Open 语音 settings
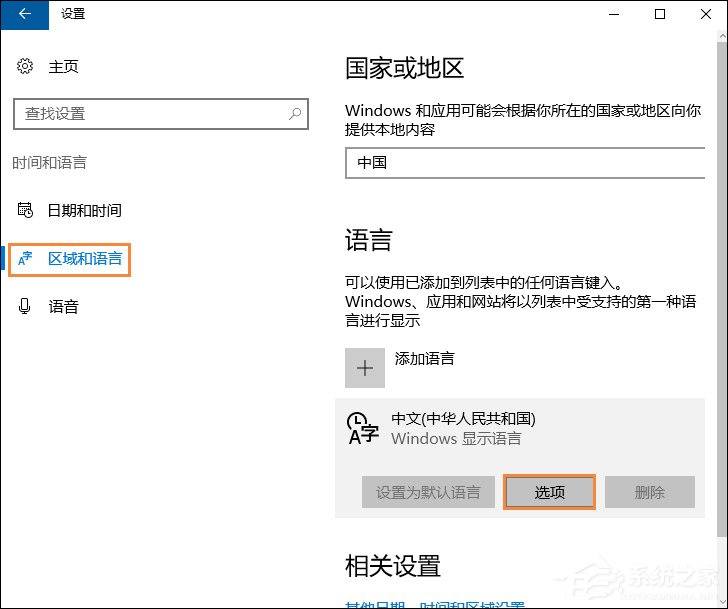This screenshot has height=609, width=728. [x=63, y=306]
